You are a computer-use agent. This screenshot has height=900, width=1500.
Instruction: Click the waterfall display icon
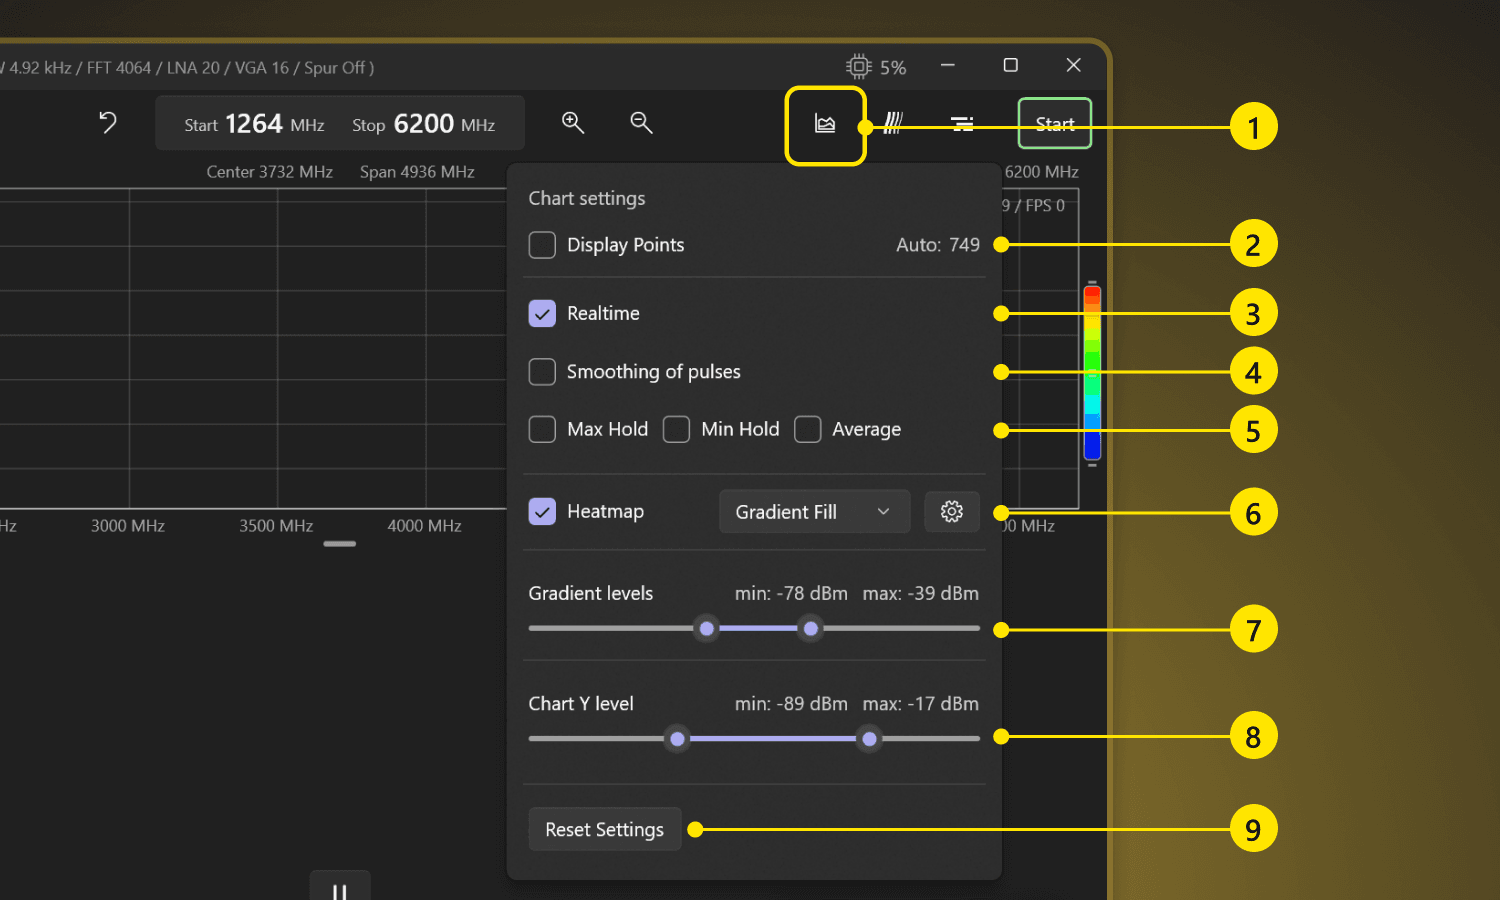893,123
